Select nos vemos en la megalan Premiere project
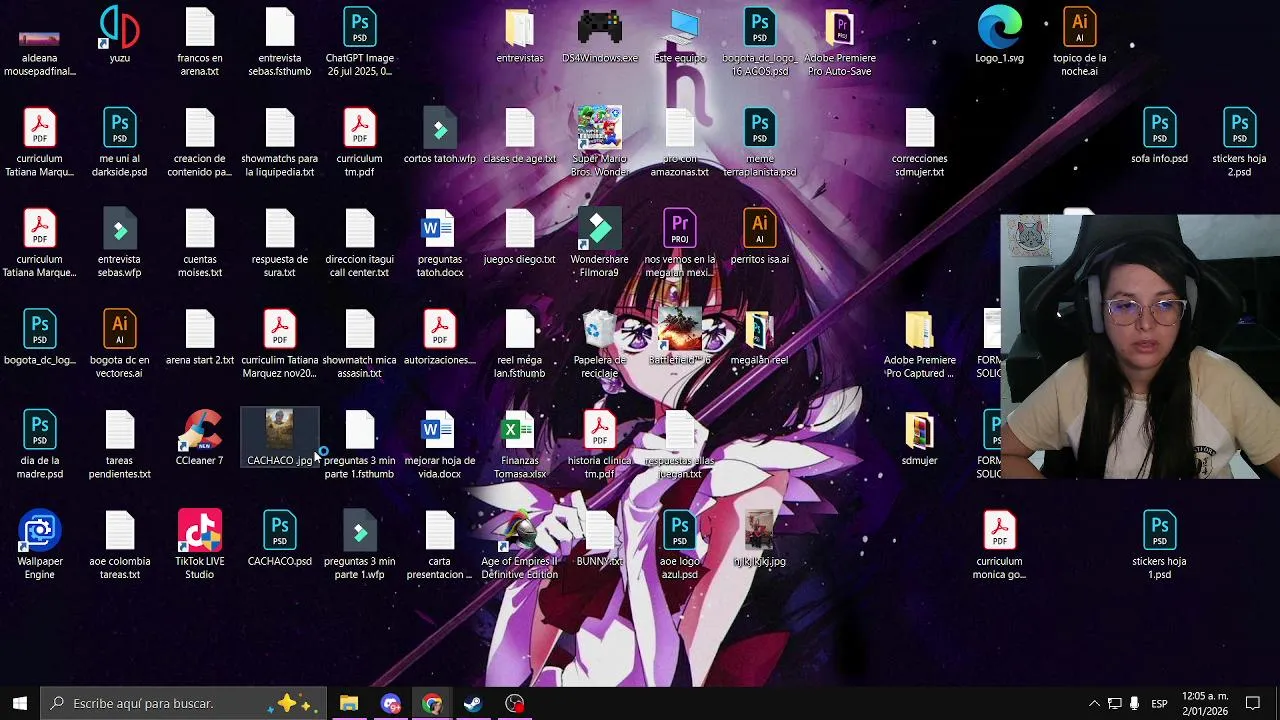Image resolution: width=1280 pixels, height=720 pixels. pyautogui.click(x=679, y=242)
